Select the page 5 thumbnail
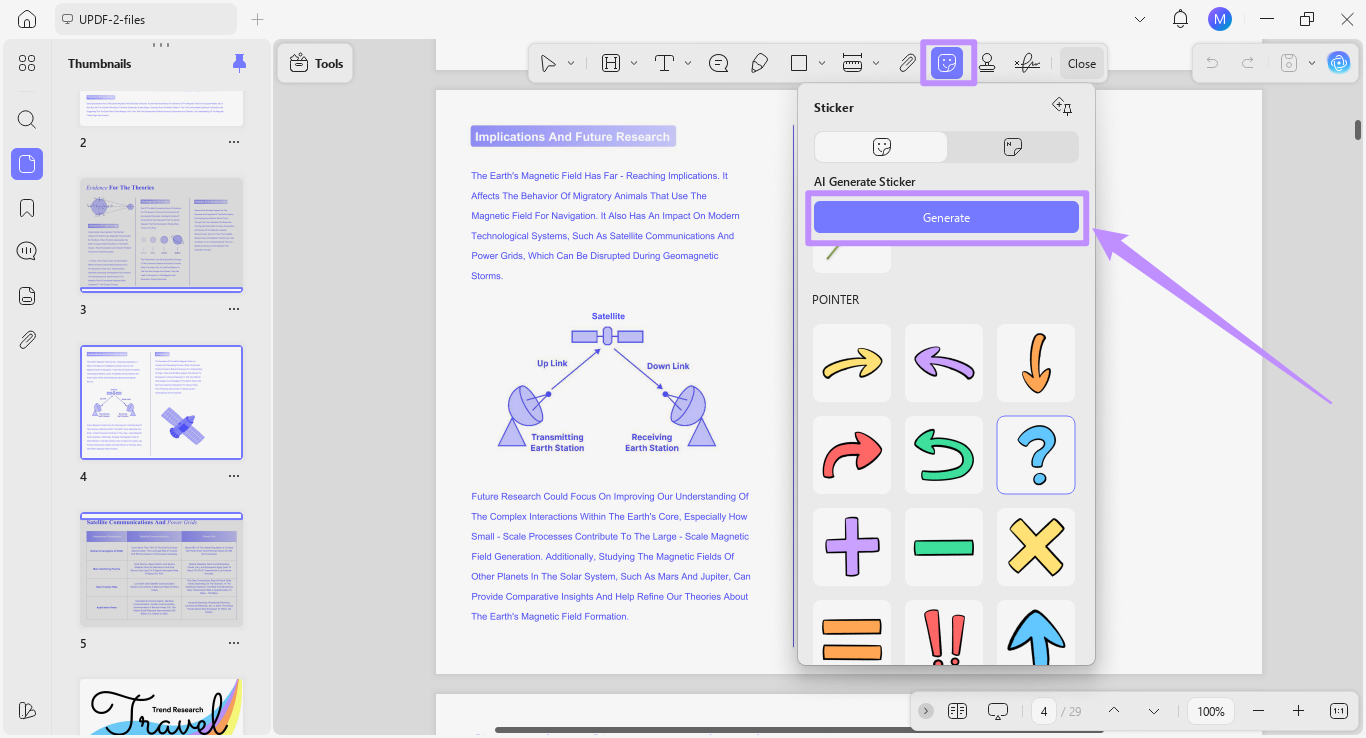Image resolution: width=1366 pixels, height=738 pixels. pos(161,570)
